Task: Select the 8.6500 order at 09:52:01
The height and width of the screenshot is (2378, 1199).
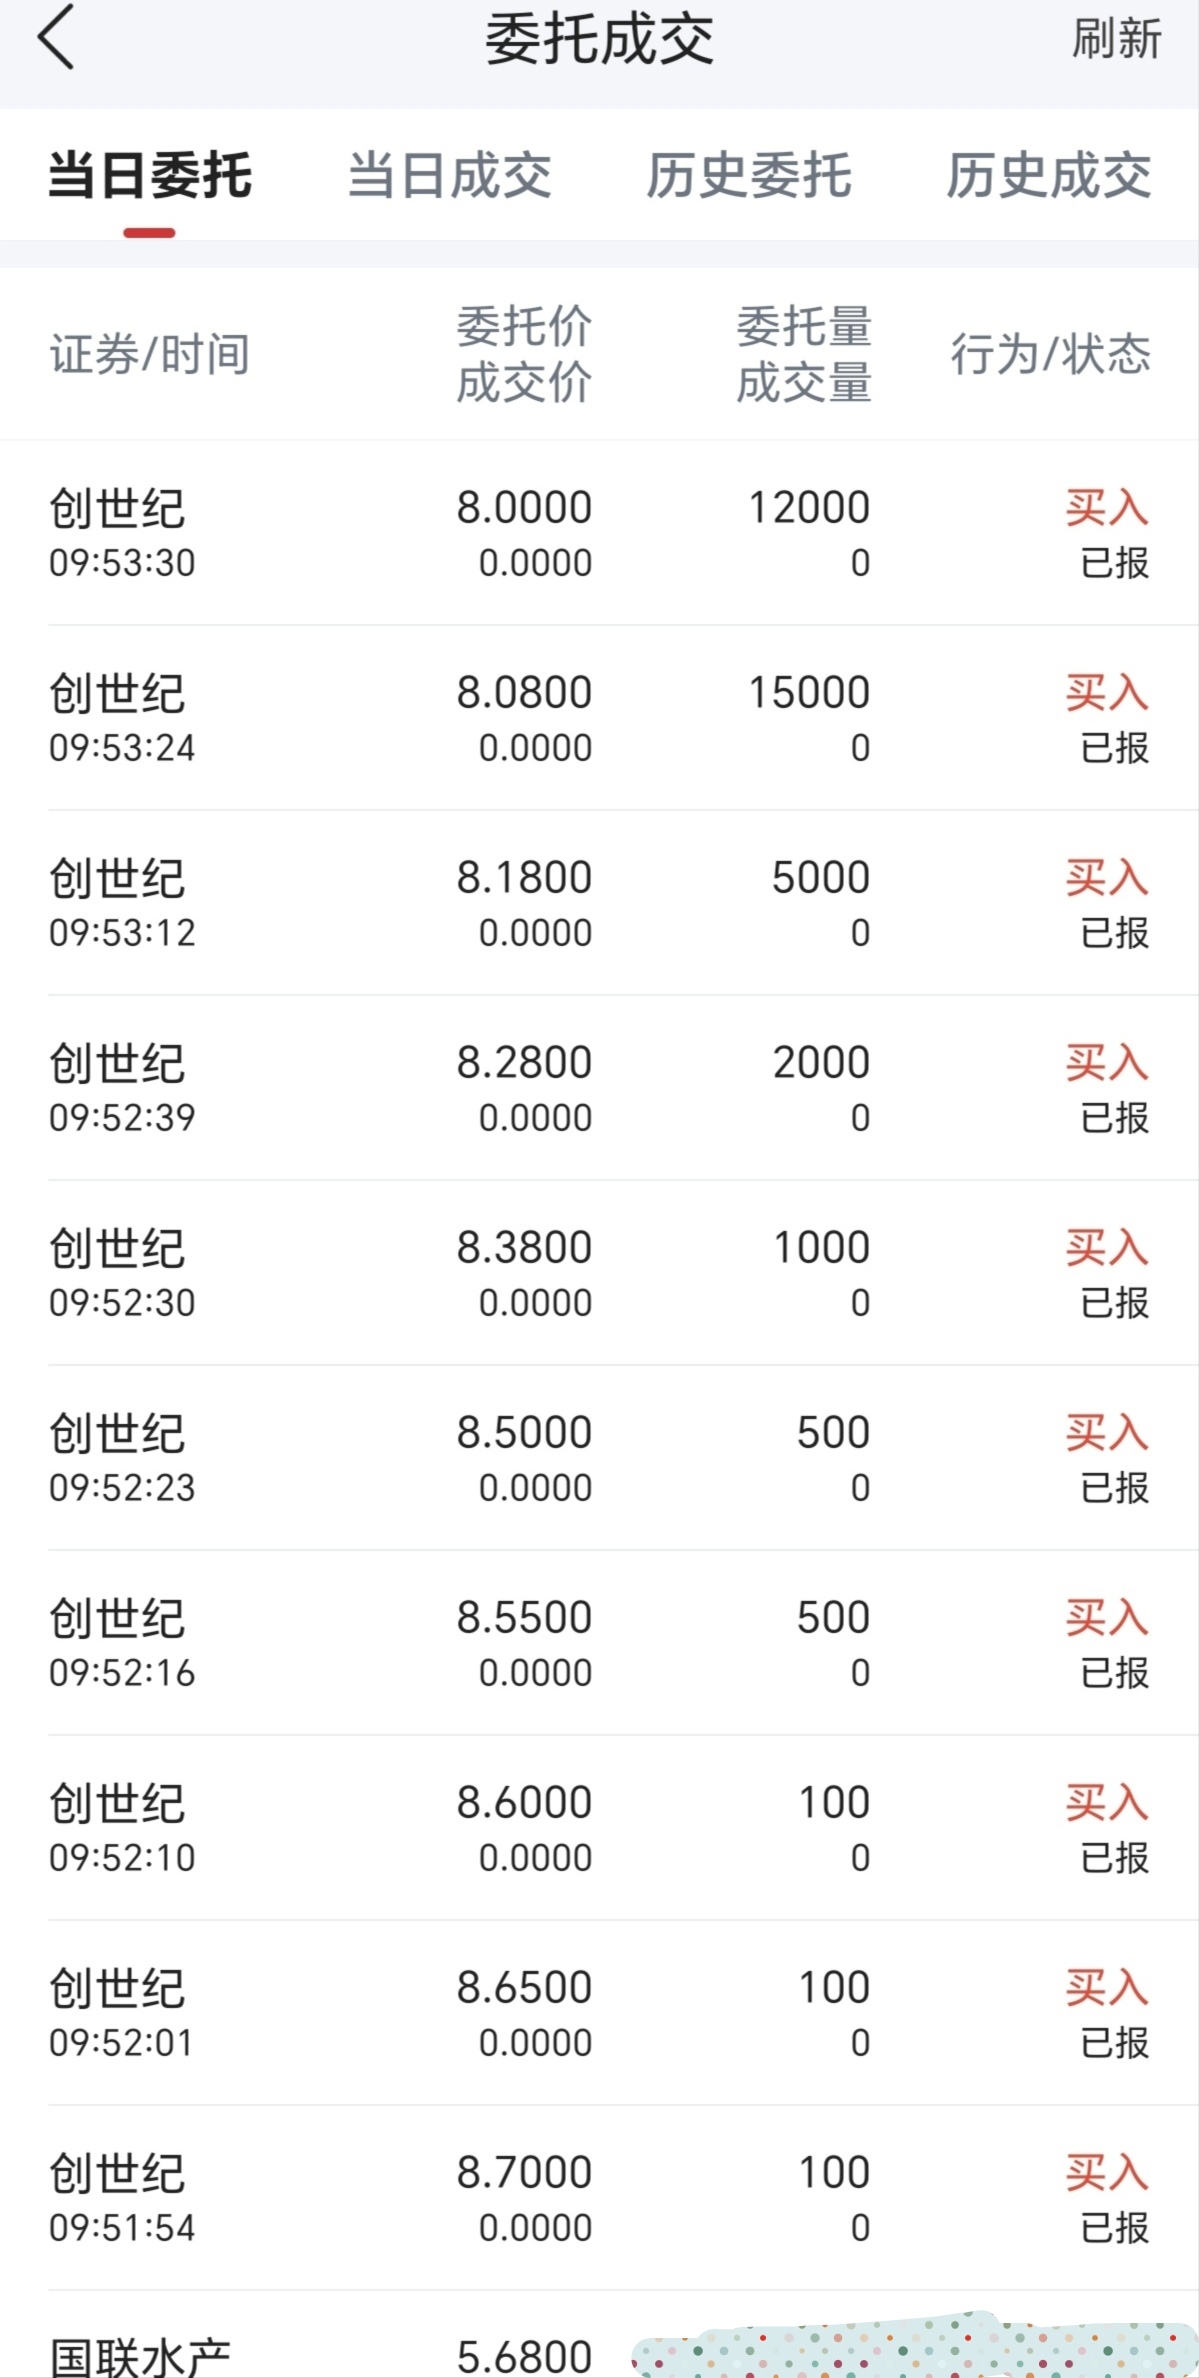Action: click(x=600, y=2013)
